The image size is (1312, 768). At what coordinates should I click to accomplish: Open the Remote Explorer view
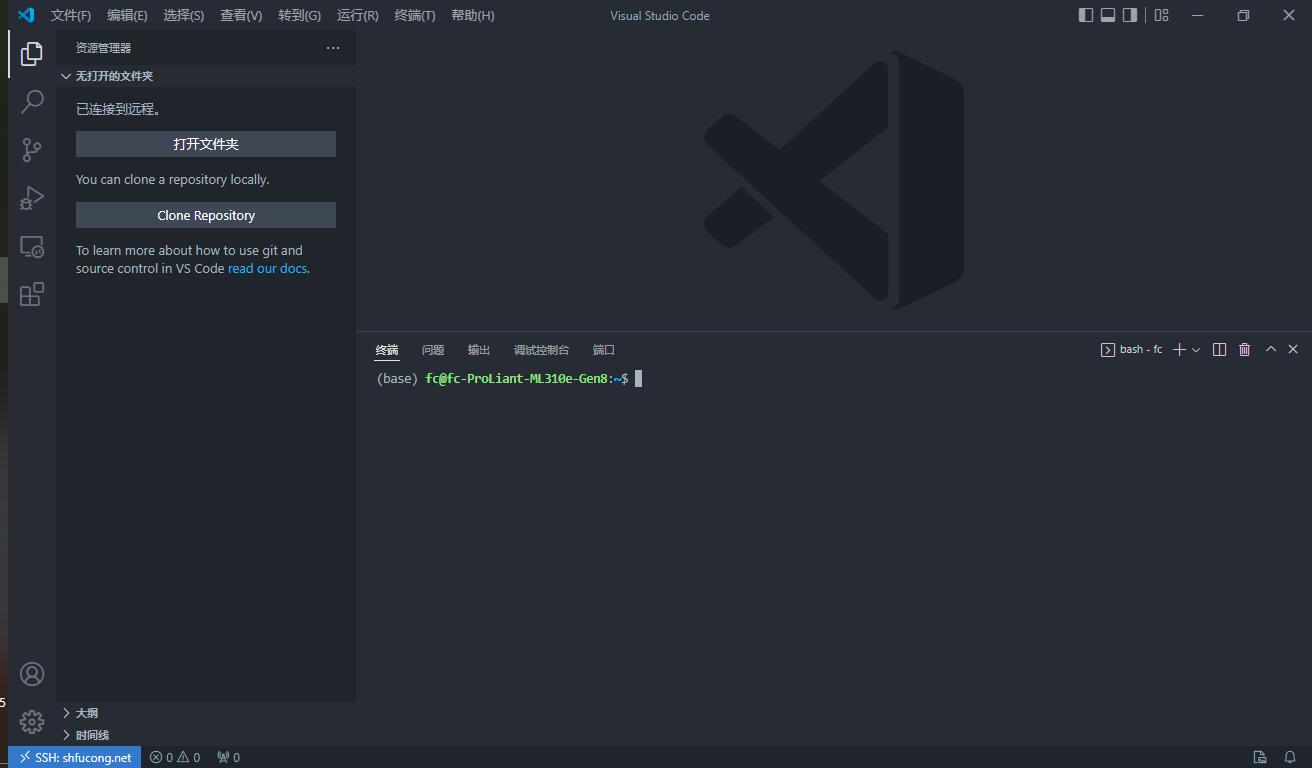[x=32, y=246]
